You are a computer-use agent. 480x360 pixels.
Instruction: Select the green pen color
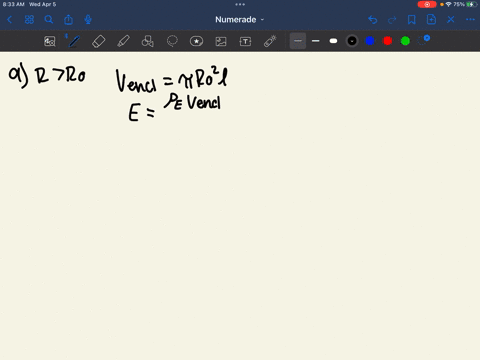pos(405,41)
